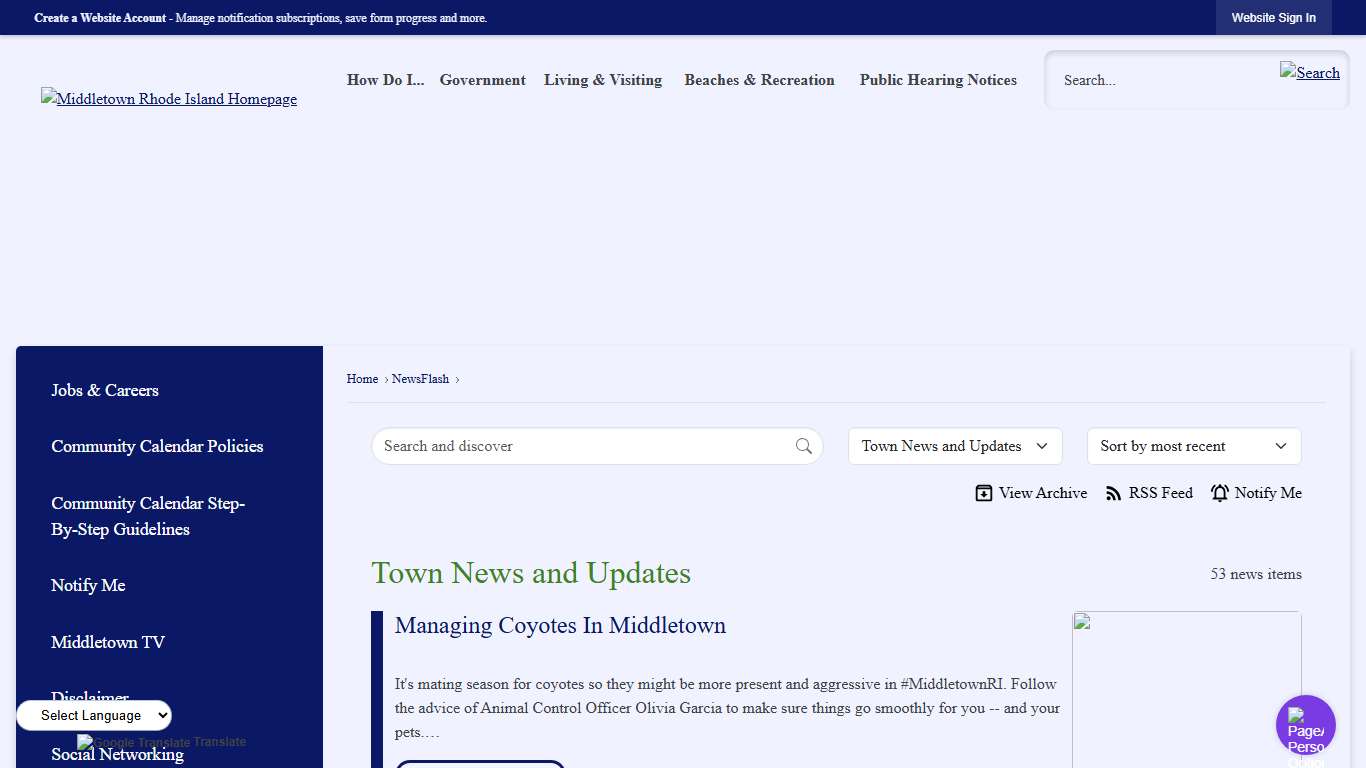The height and width of the screenshot is (768, 1366).
Task: Expand the Town News and Updates dropdown
Action: click(x=954, y=446)
